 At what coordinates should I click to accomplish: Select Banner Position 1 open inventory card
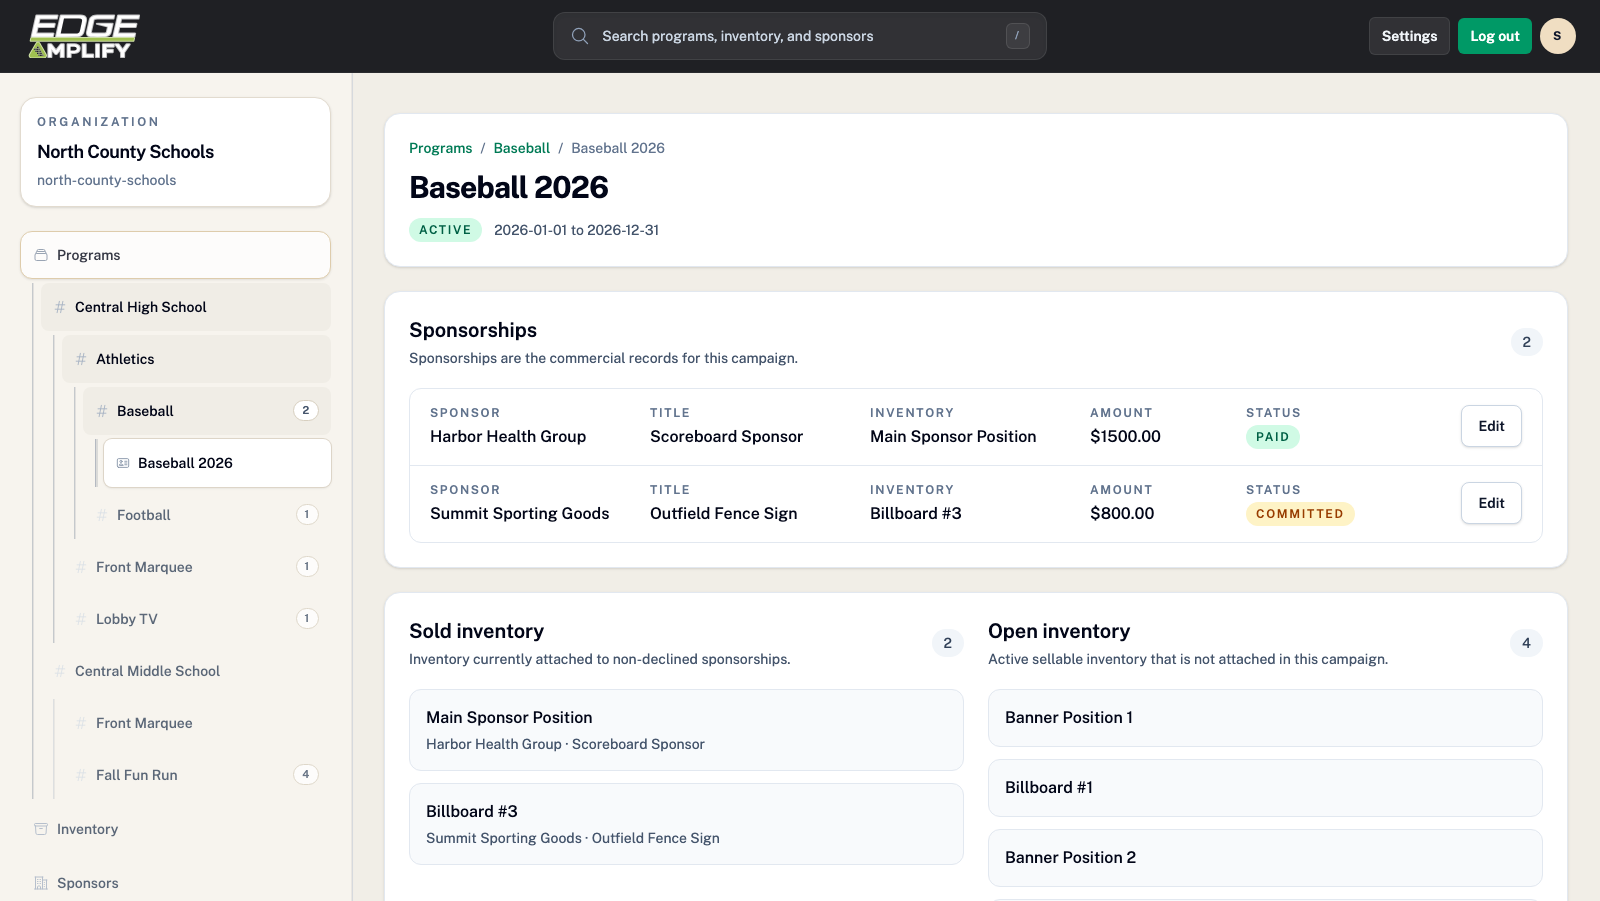1264,718
